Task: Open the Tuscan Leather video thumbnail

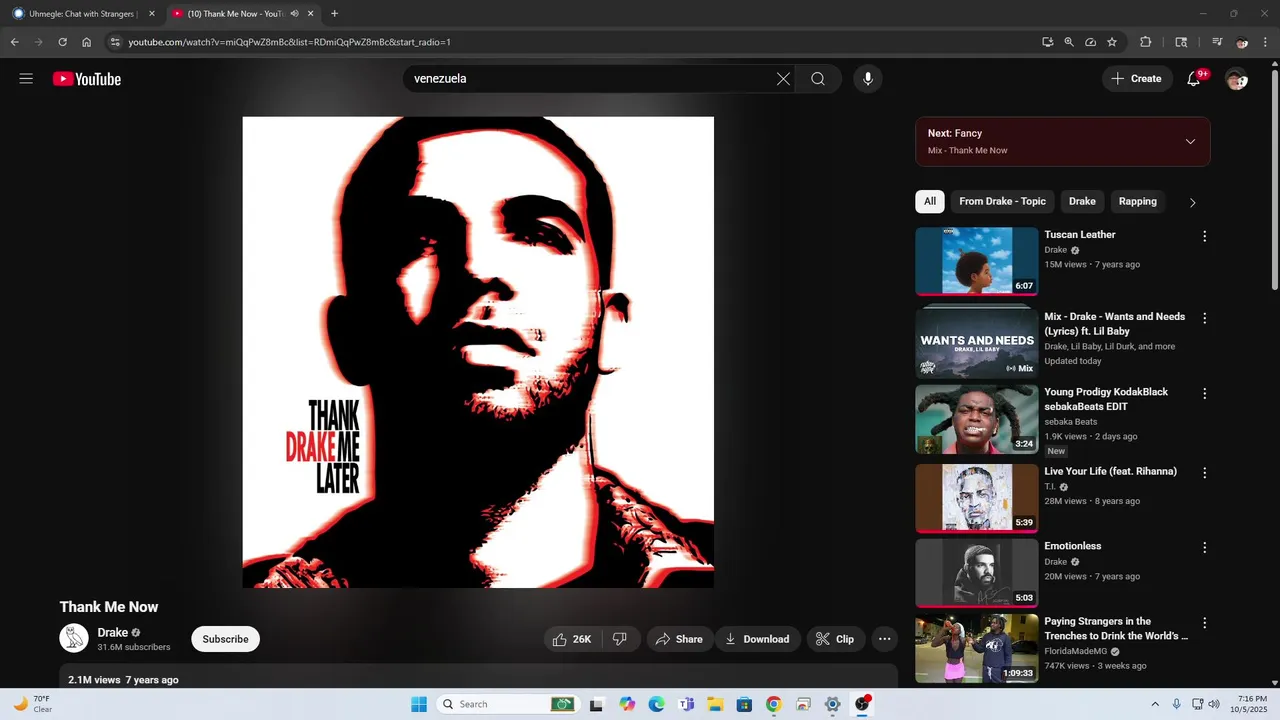Action: tap(977, 261)
